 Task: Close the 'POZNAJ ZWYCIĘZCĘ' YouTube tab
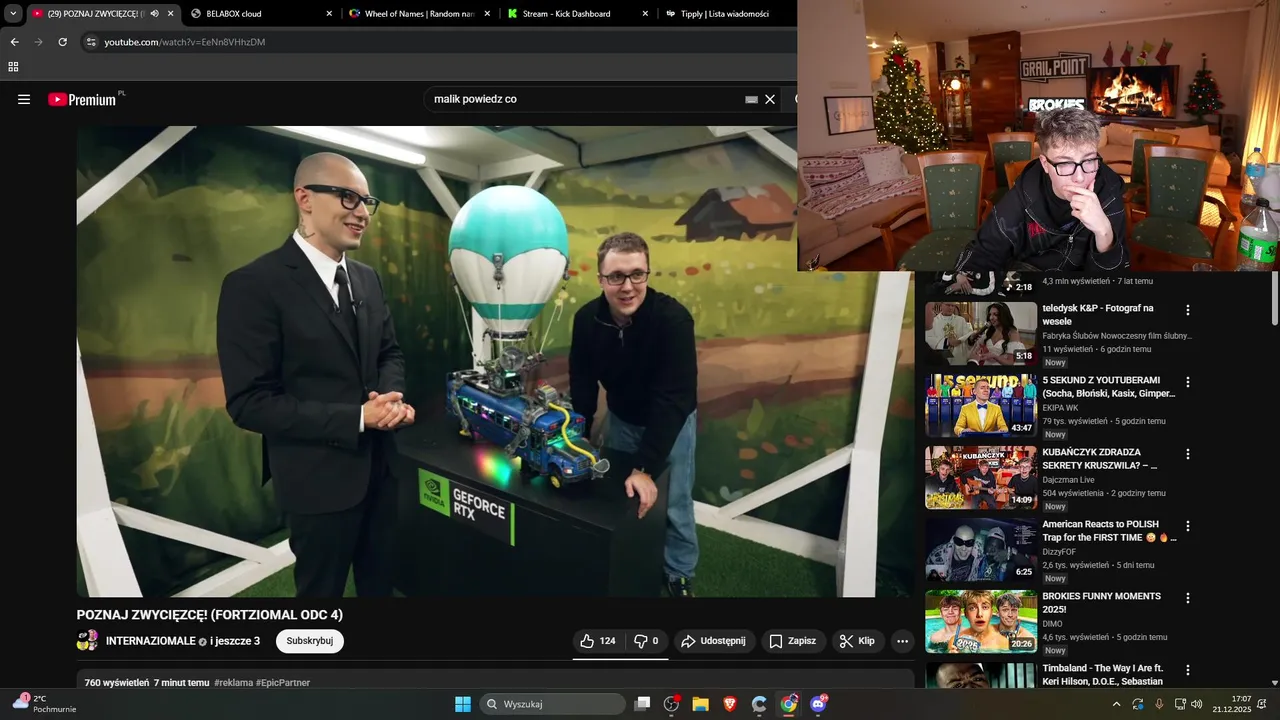click(x=171, y=14)
